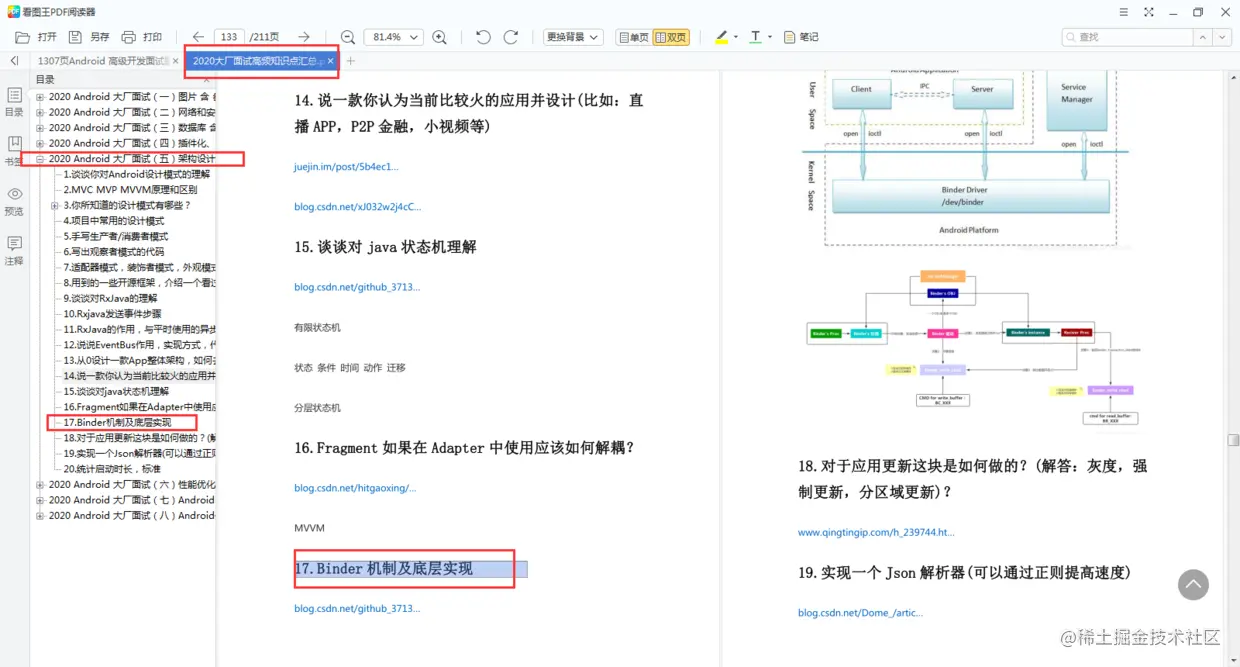Click the 打开 open button label

47,37
